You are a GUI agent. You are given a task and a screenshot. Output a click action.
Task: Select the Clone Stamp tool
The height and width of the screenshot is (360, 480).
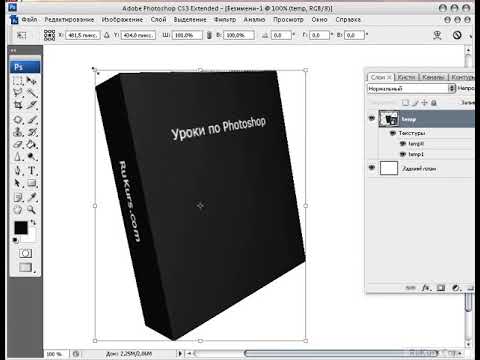coord(18,132)
